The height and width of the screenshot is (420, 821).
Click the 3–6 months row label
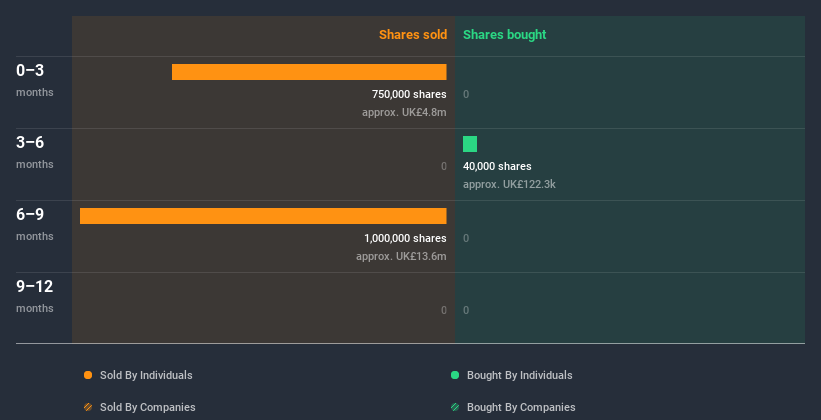[35, 152]
